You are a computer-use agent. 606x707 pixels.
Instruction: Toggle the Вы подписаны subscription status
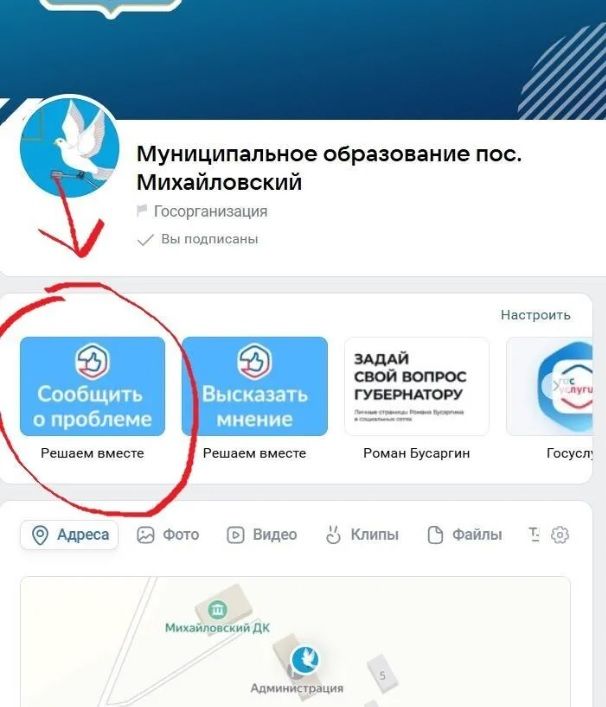[197, 239]
